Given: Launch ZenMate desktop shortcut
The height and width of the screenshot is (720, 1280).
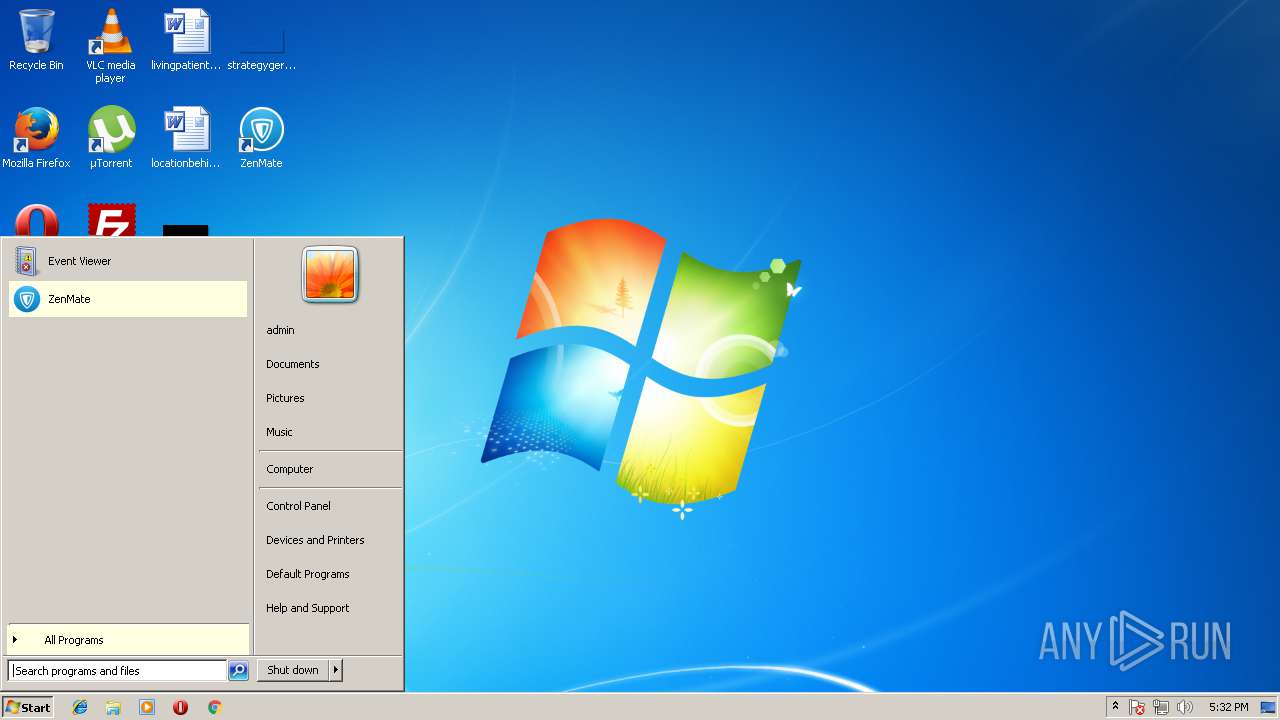Looking at the screenshot, I should pos(261,138).
